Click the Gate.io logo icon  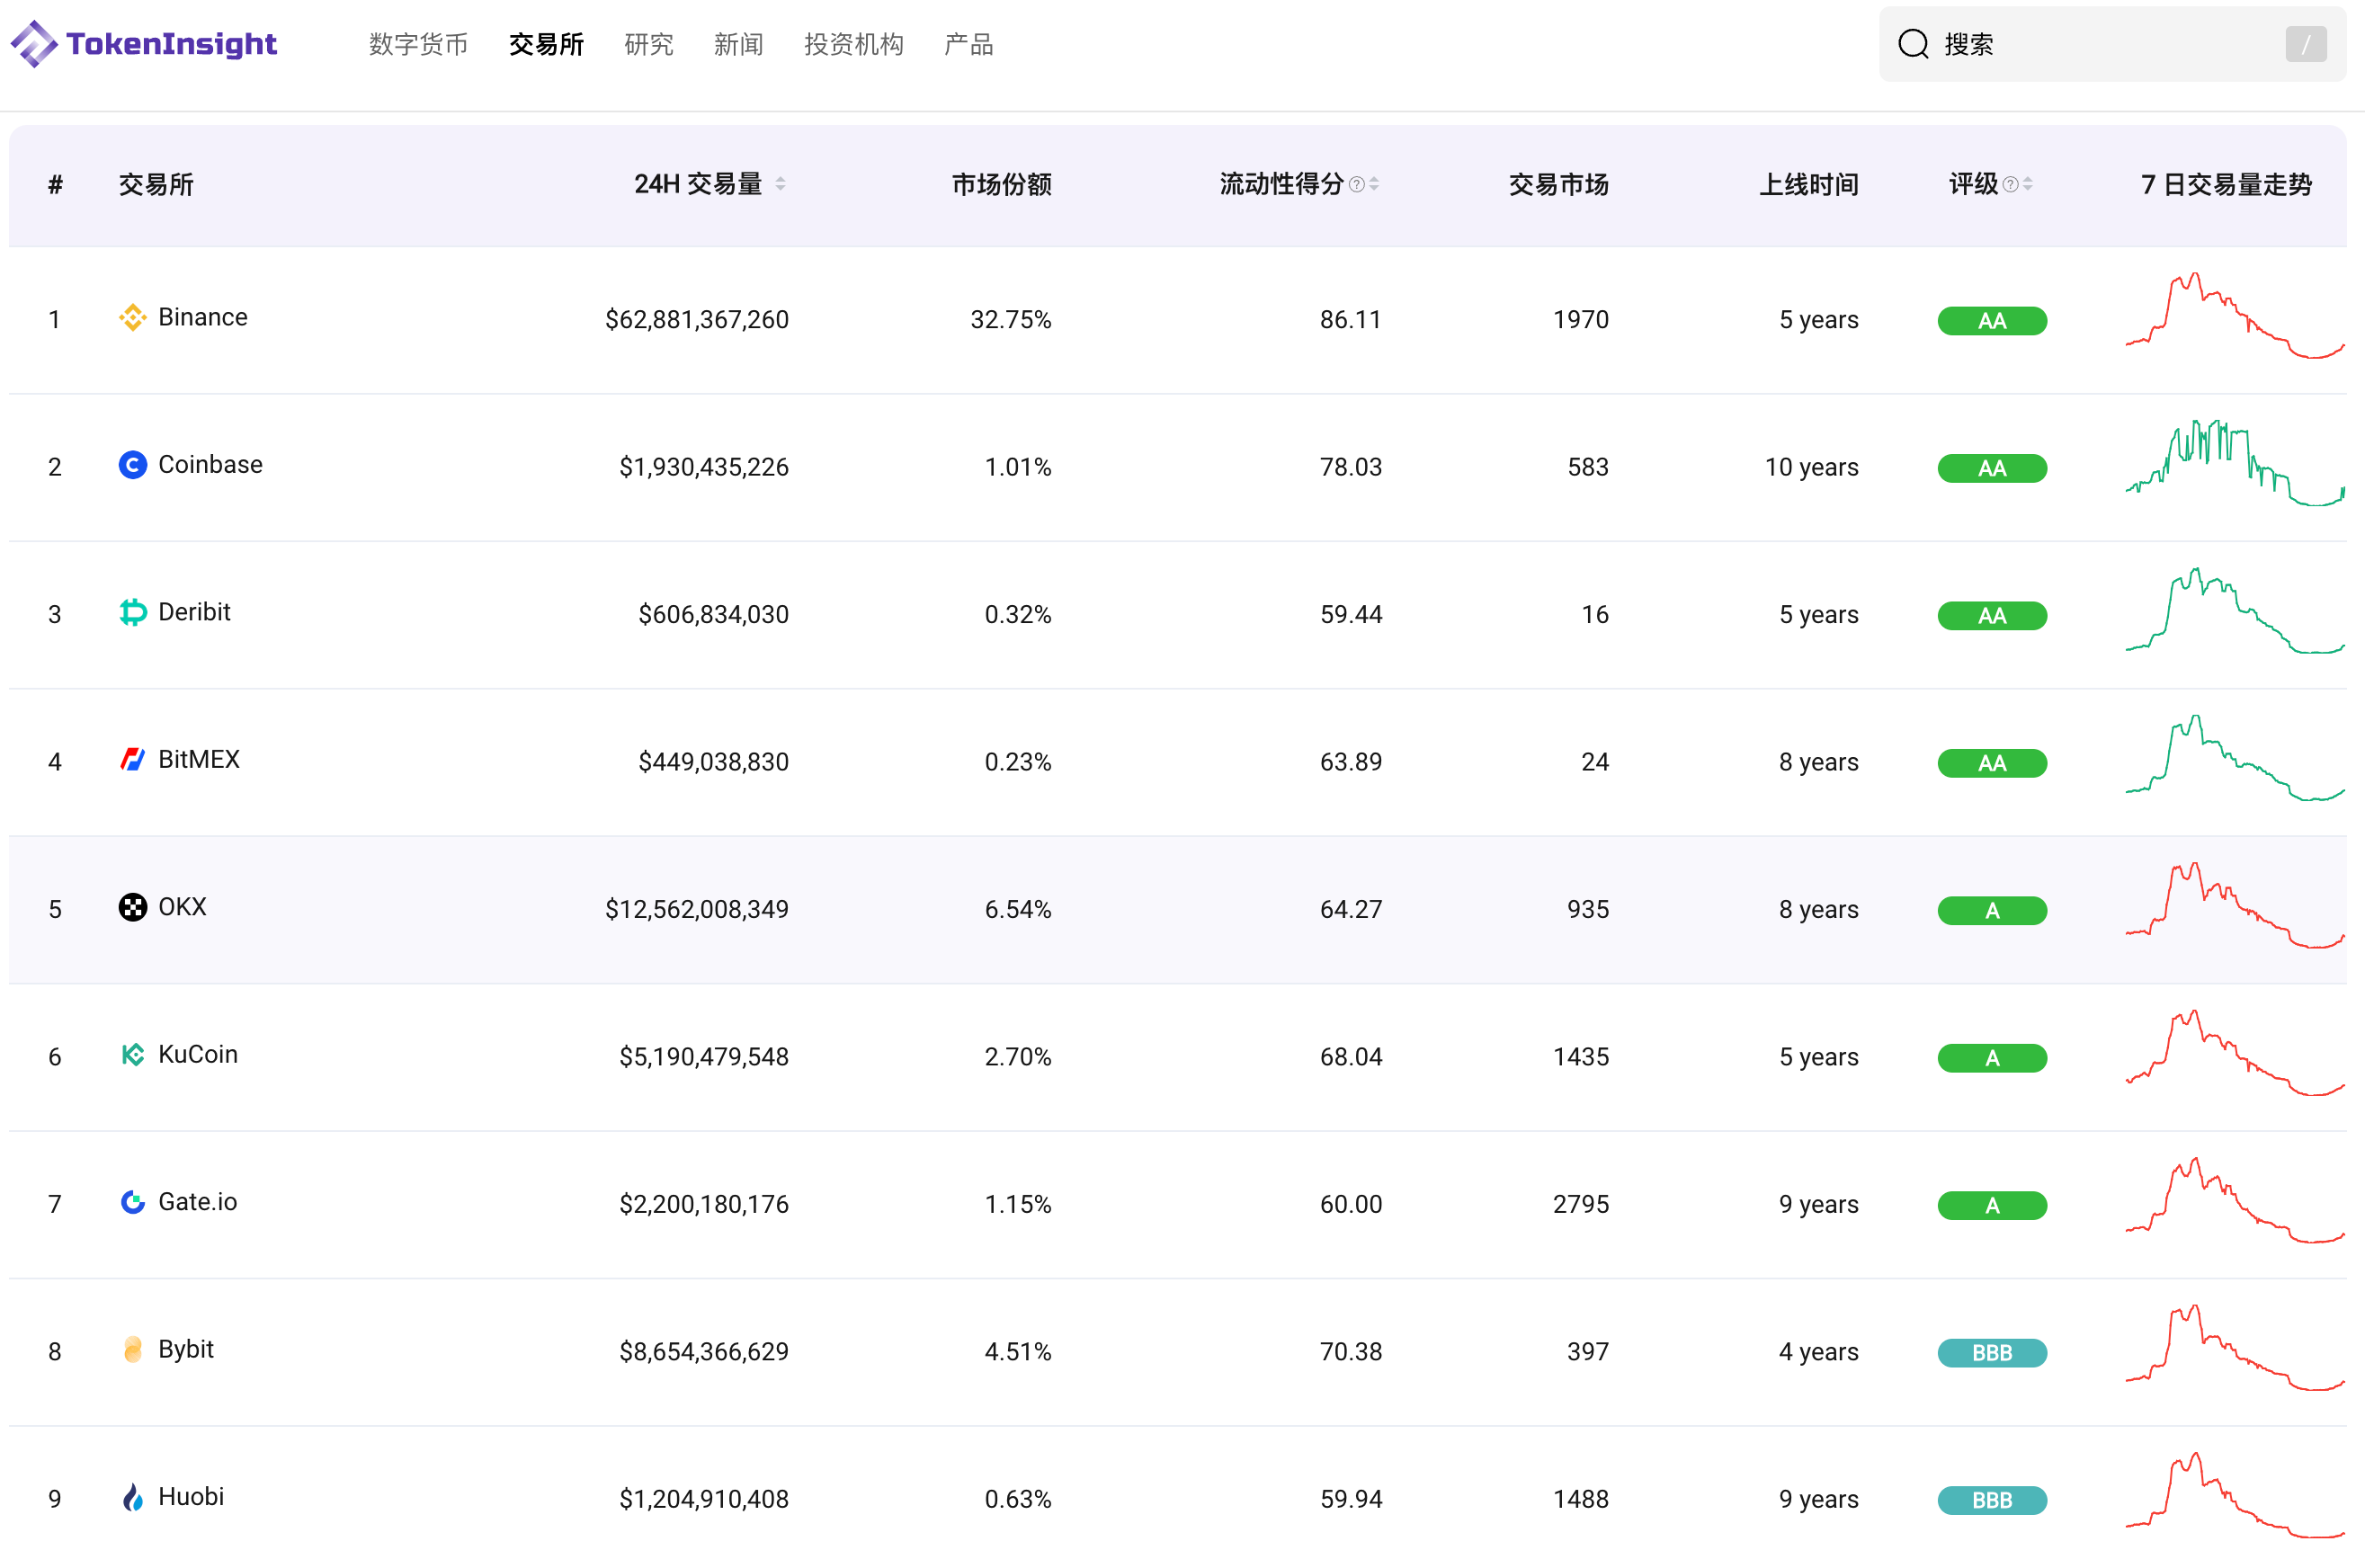pos(132,1202)
